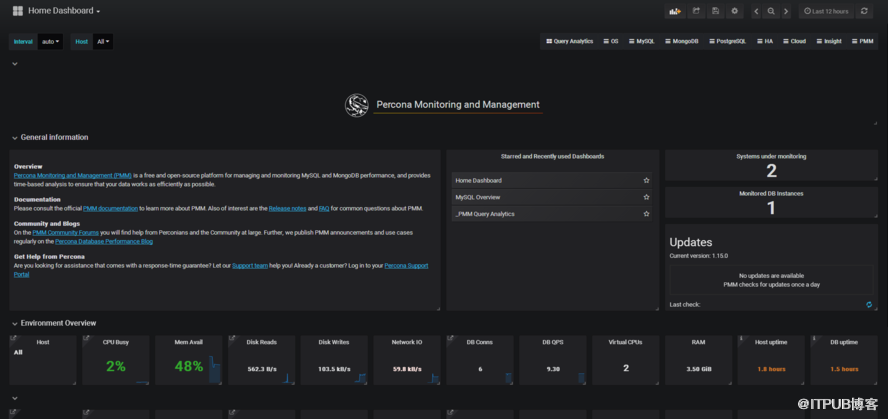
Task: Open the Cloud dashboards menu
Action: (794, 41)
